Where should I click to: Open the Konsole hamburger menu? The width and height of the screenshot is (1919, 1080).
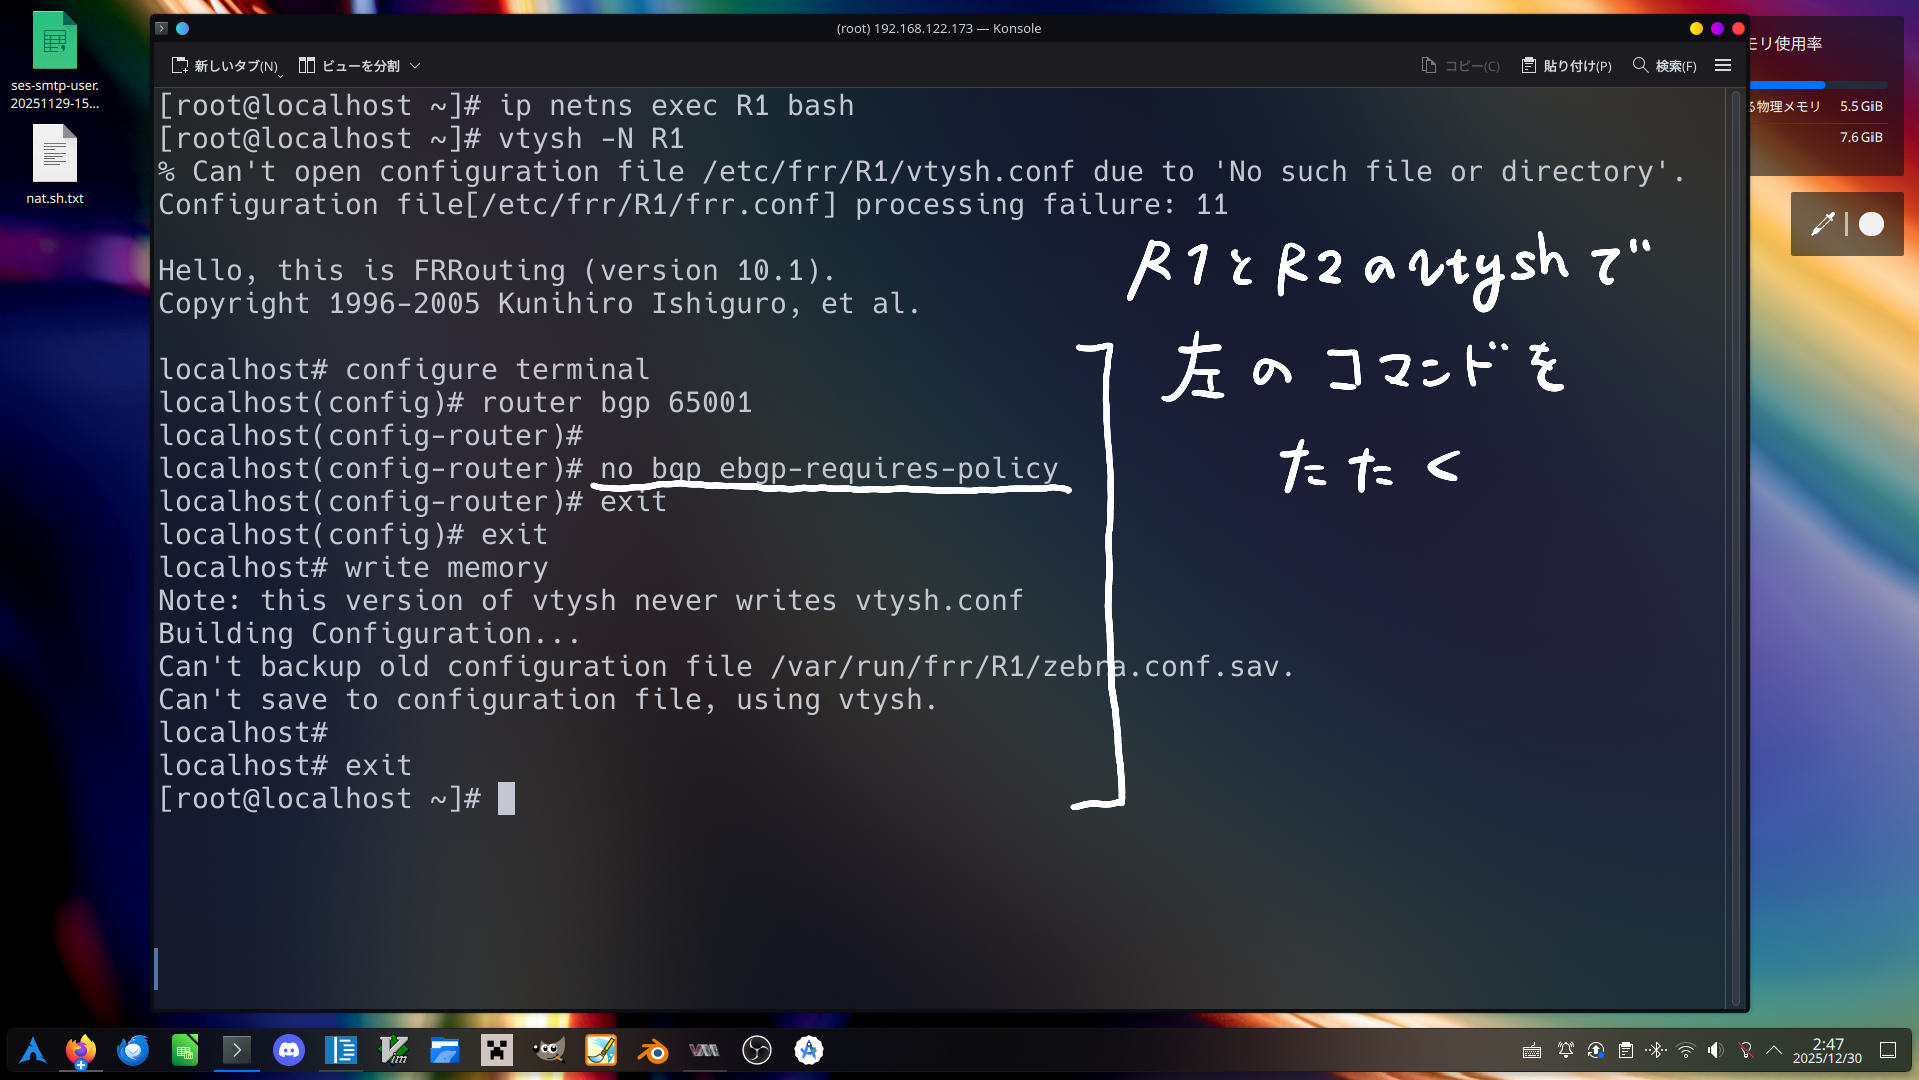coord(1723,66)
